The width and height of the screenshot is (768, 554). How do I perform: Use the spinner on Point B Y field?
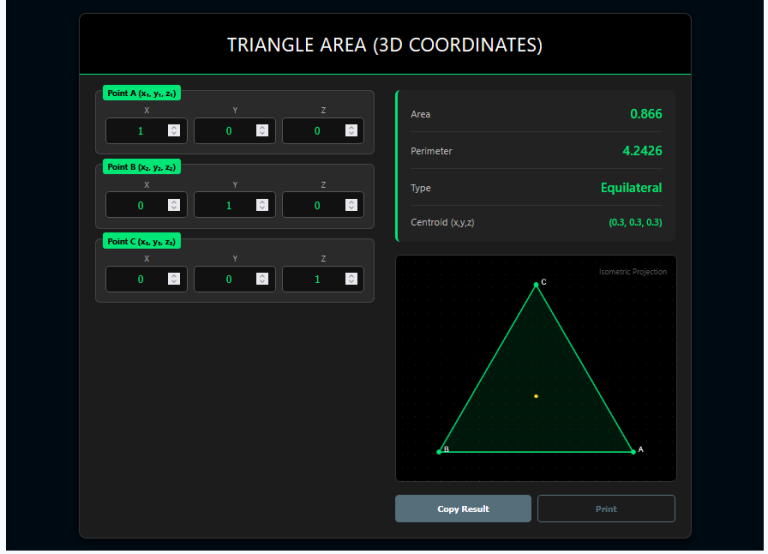click(262, 205)
